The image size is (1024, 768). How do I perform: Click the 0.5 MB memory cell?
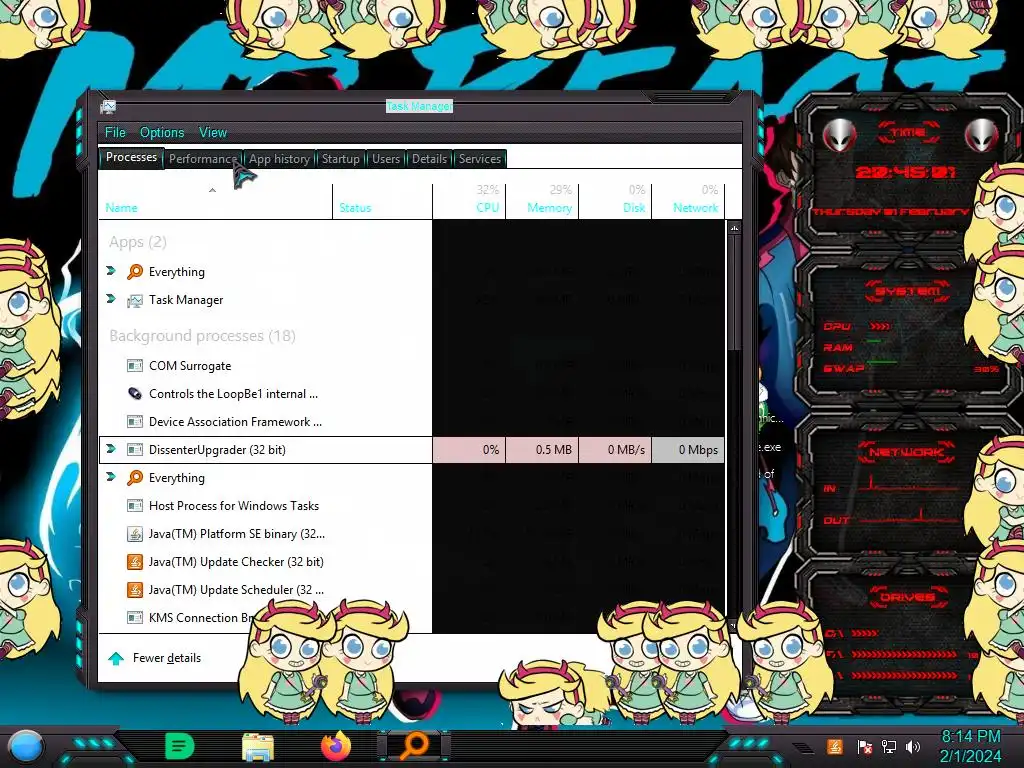point(542,450)
